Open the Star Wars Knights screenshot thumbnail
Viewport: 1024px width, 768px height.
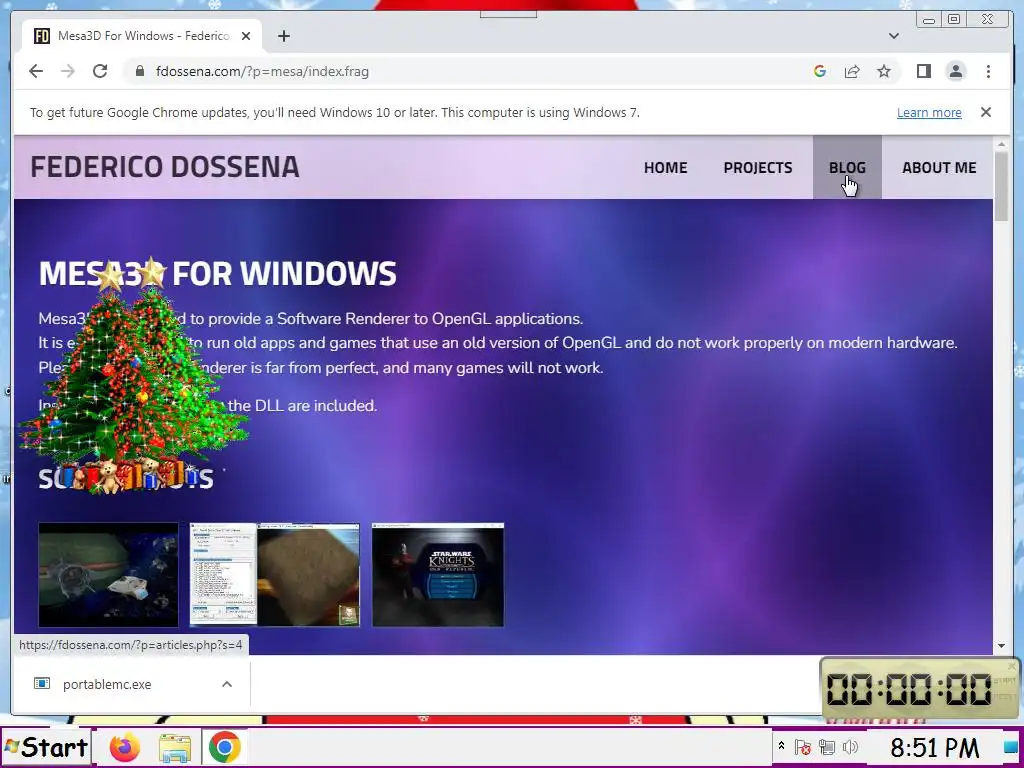click(438, 575)
